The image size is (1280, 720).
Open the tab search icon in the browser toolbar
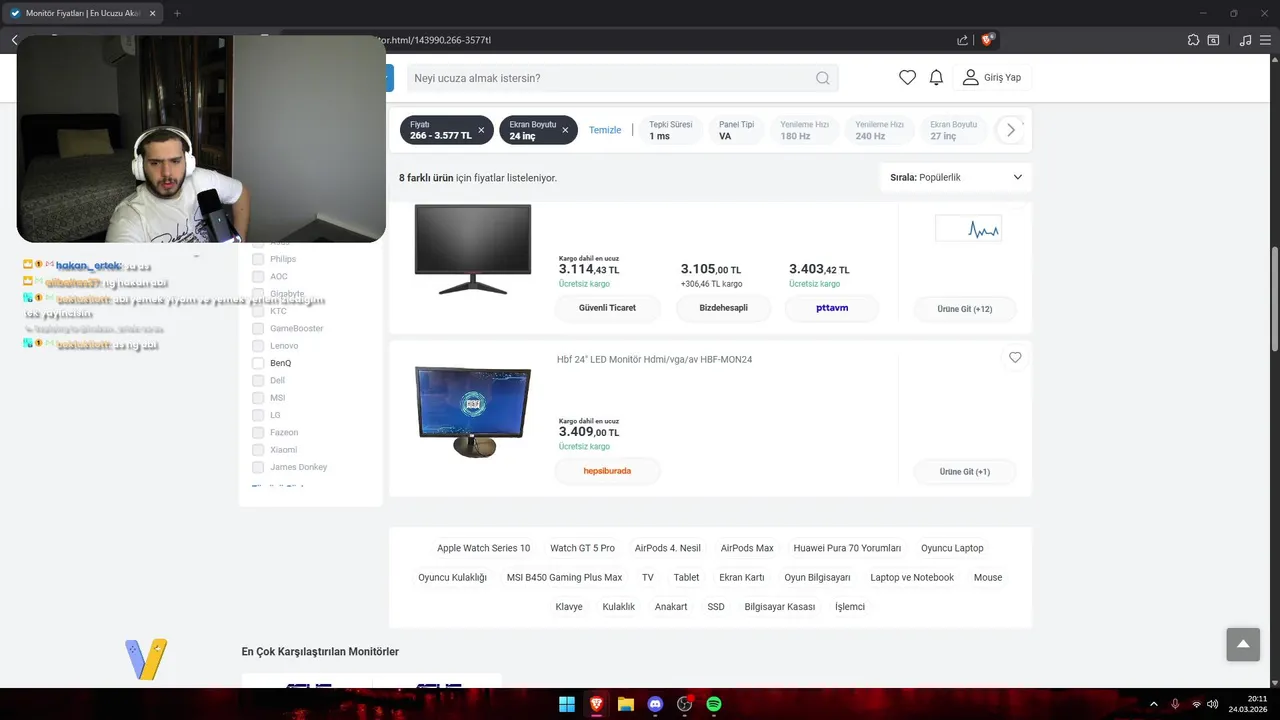click(1213, 40)
